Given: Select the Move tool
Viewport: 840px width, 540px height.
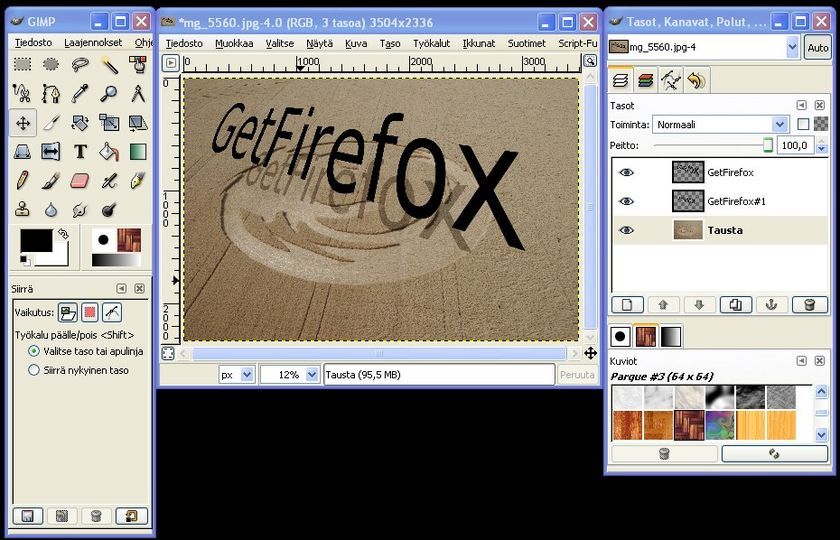Looking at the screenshot, I should coord(22,123).
